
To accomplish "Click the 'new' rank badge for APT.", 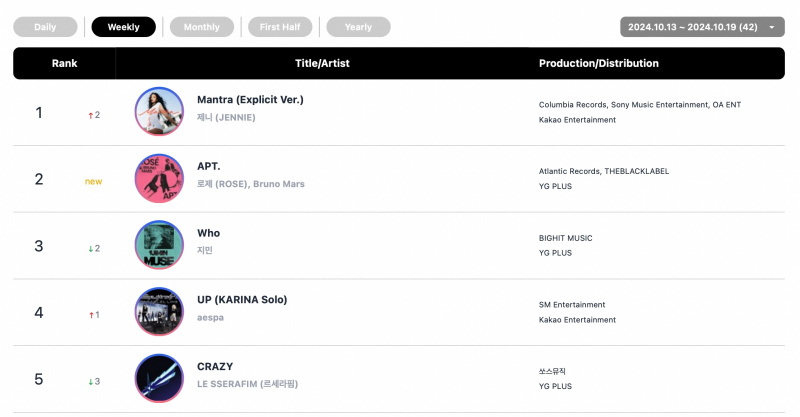I will tap(93, 181).
